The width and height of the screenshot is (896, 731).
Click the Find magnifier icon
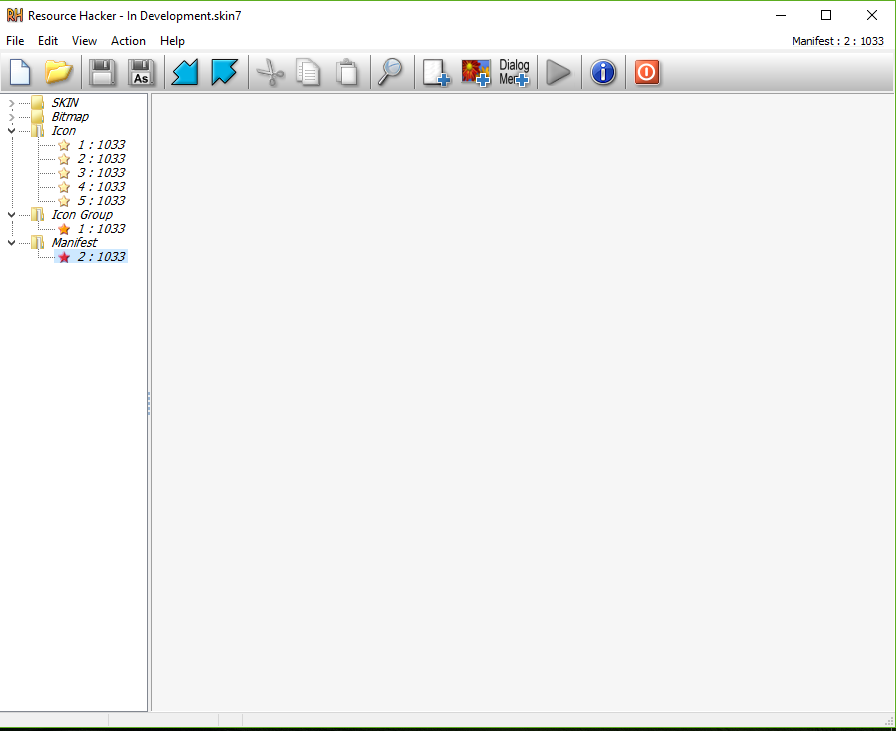tap(389, 72)
